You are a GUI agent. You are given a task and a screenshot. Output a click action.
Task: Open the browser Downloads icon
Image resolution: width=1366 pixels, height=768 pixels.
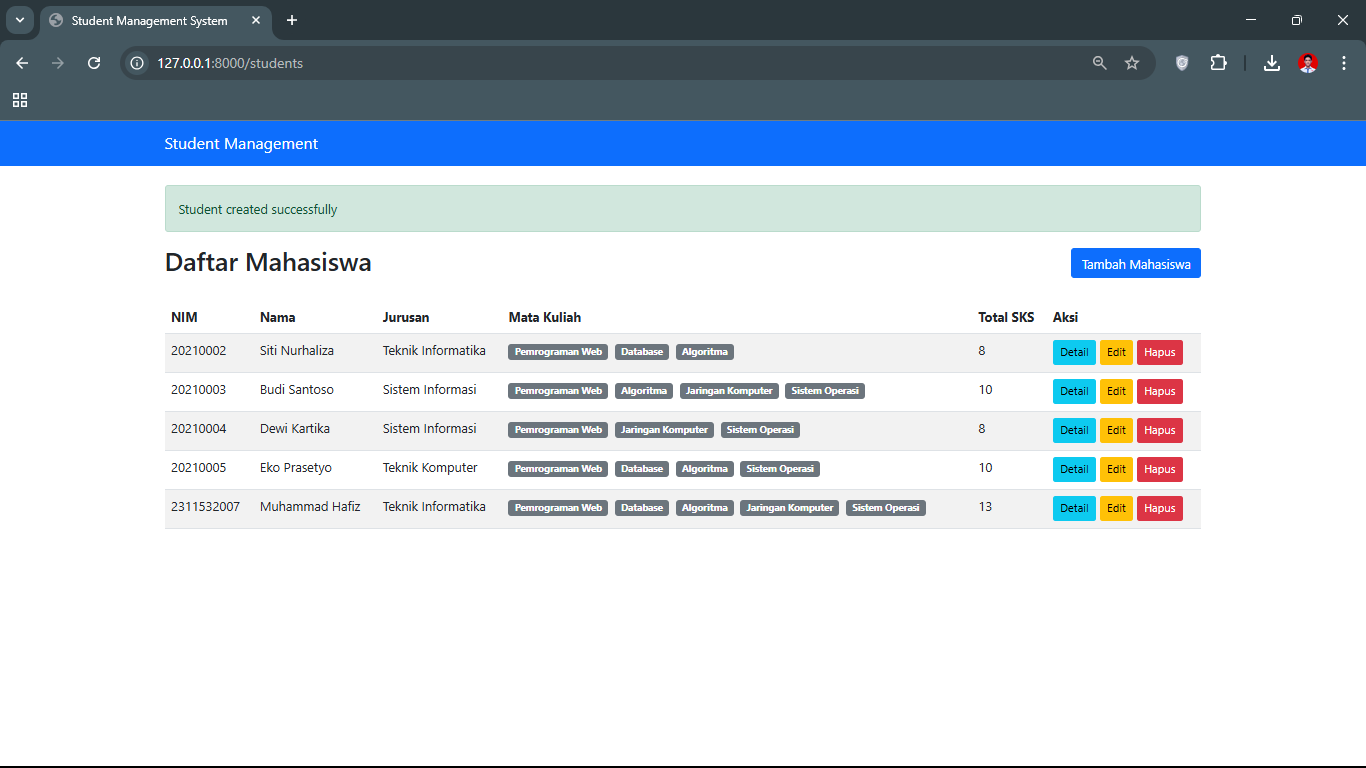click(1272, 63)
